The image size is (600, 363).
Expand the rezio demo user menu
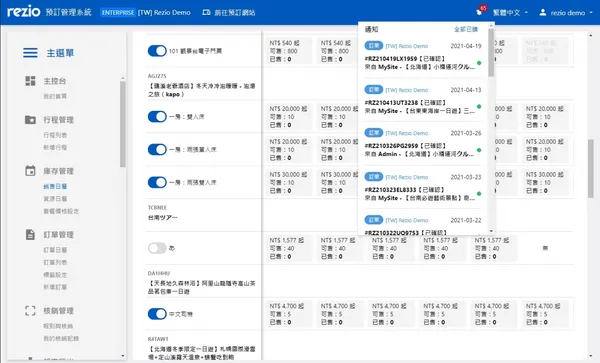tap(566, 13)
